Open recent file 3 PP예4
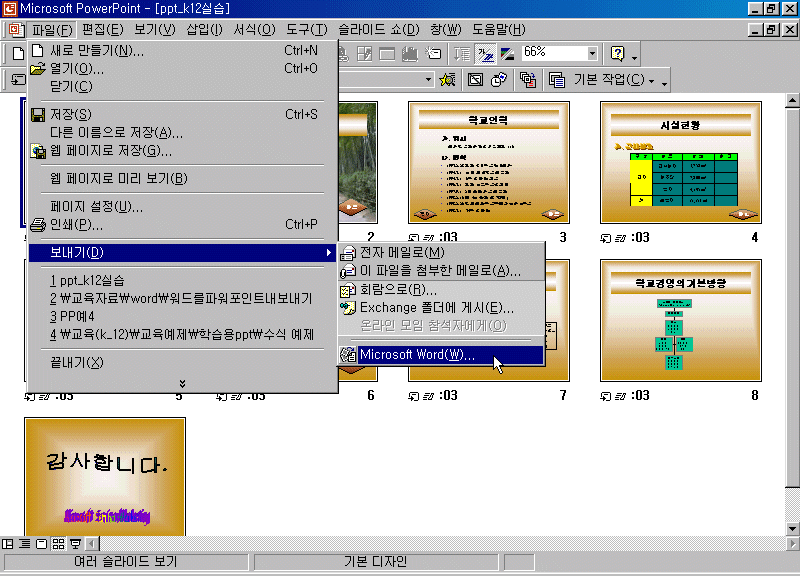The image size is (800, 576). point(183,316)
